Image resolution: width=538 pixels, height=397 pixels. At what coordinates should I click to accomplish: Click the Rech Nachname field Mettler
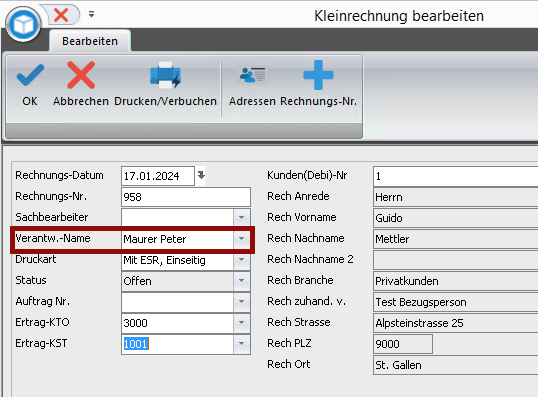[x=456, y=239]
